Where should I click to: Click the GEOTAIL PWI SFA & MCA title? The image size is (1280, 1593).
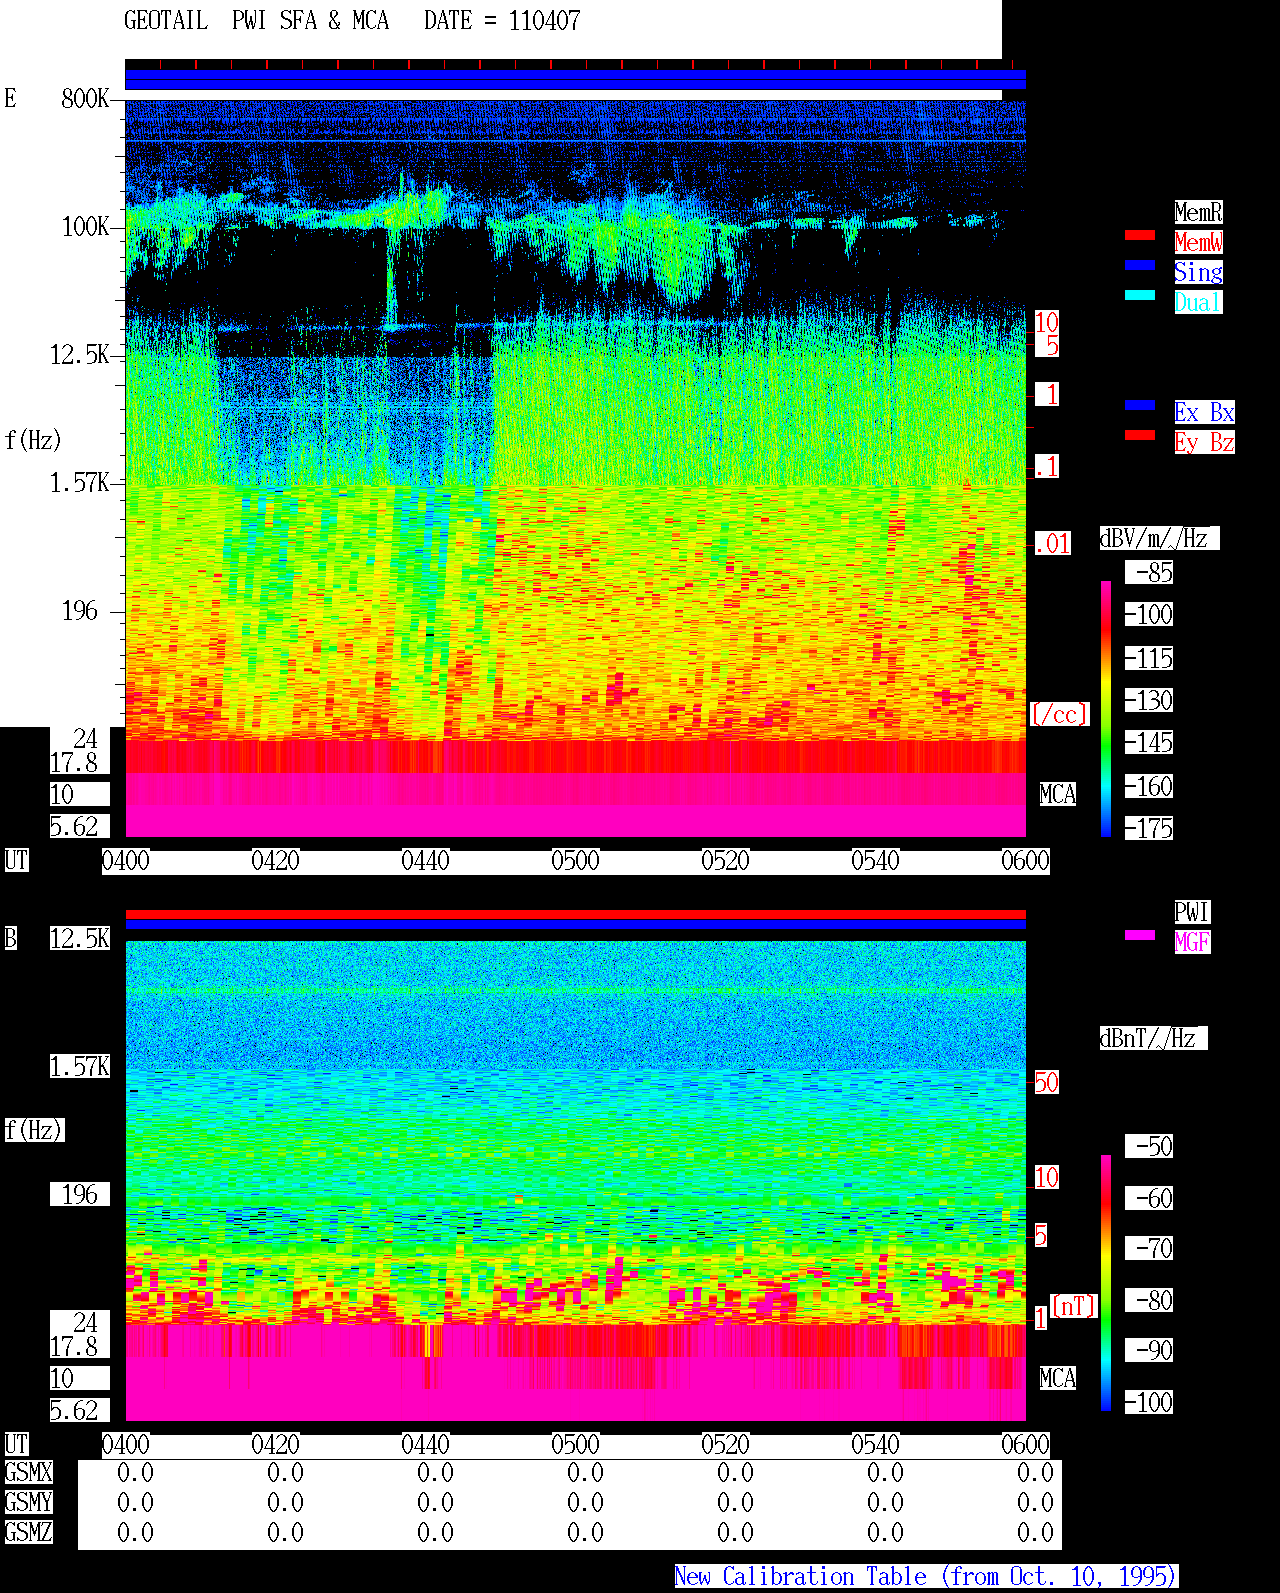[256, 21]
